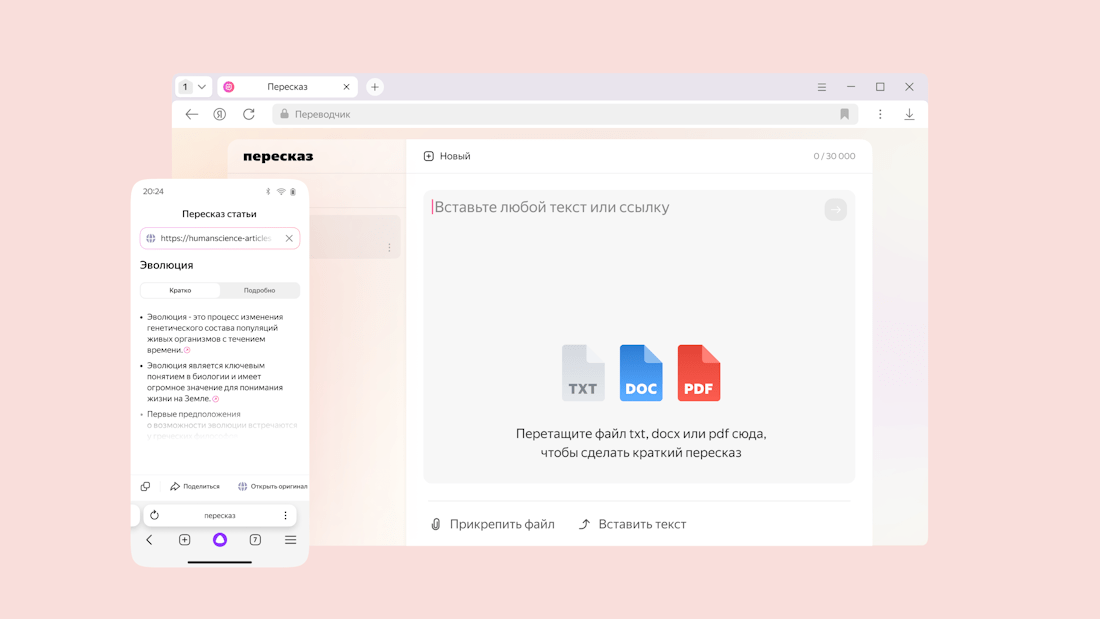
Task: Reload the page with desktop refresh icon
Action: [249, 114]
